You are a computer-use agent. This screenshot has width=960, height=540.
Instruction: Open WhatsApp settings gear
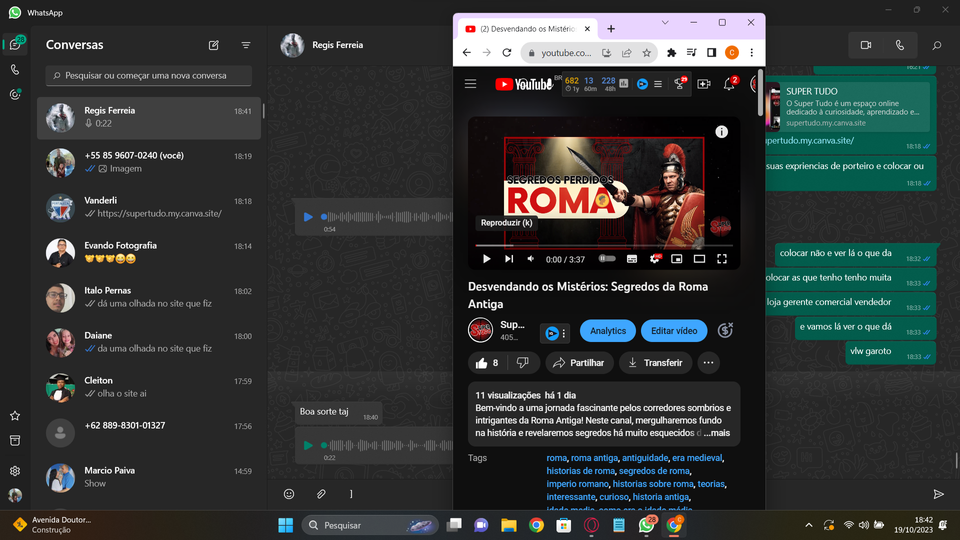15,471
